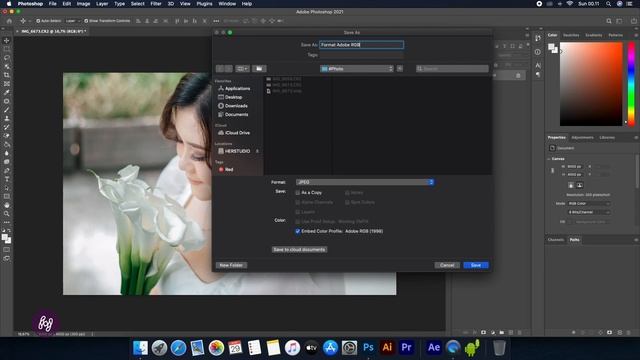Select the Zoom tool
The height and width of the screenshot is (360, 640).
coord(7,213)
